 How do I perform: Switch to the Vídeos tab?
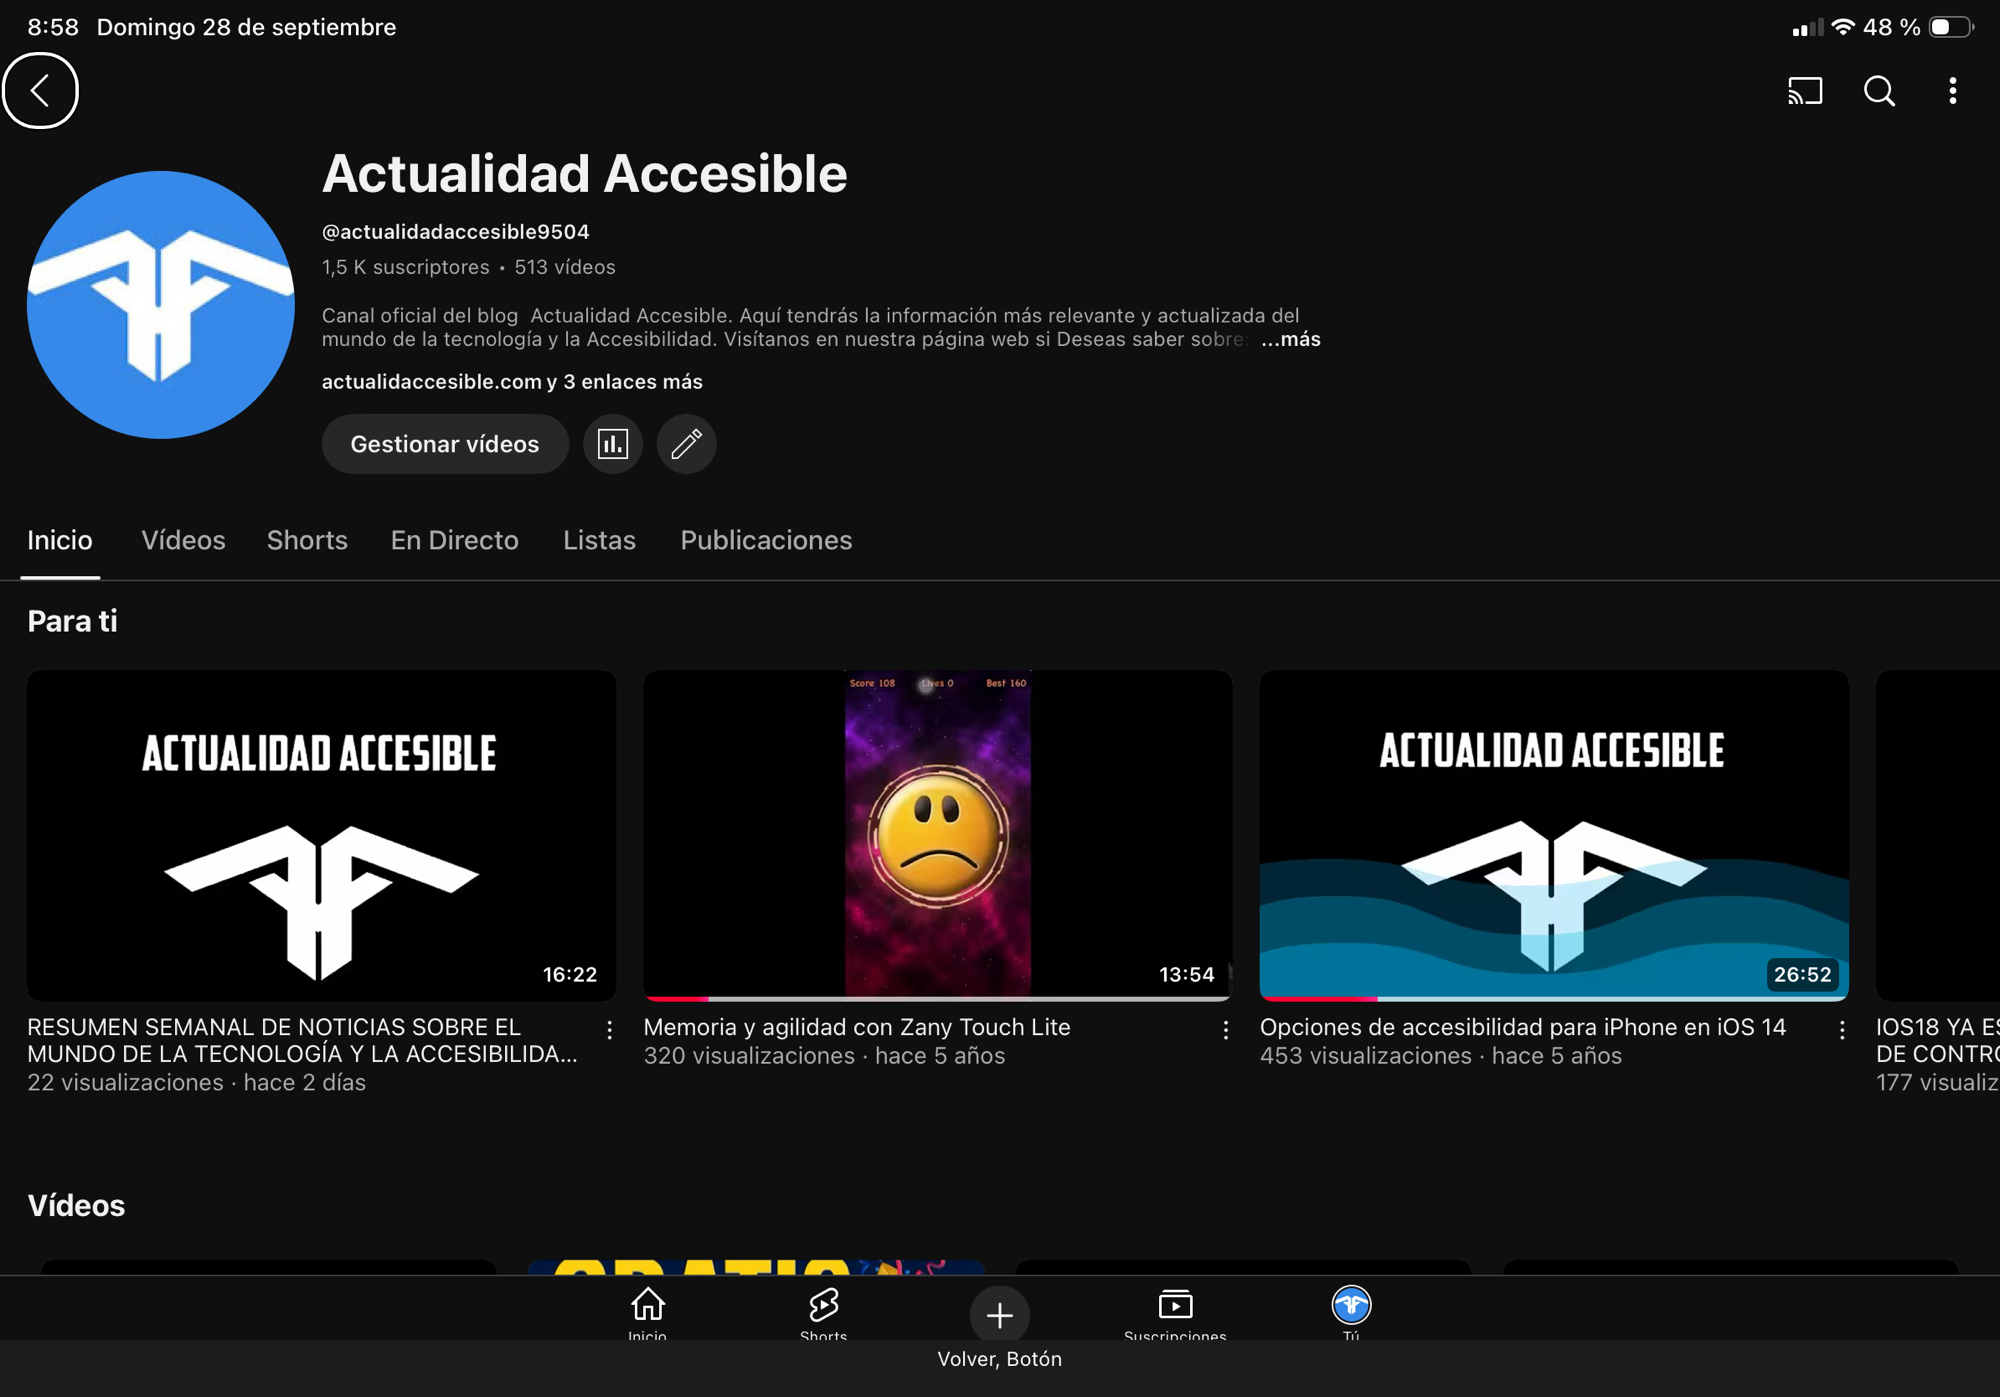click(x=183, y=541)
